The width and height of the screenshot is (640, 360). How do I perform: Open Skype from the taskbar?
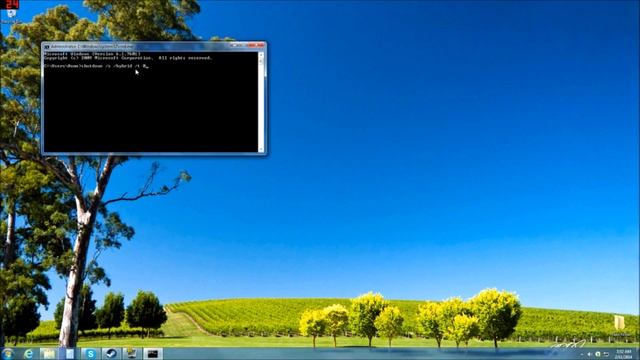click(x=90, y=354)
